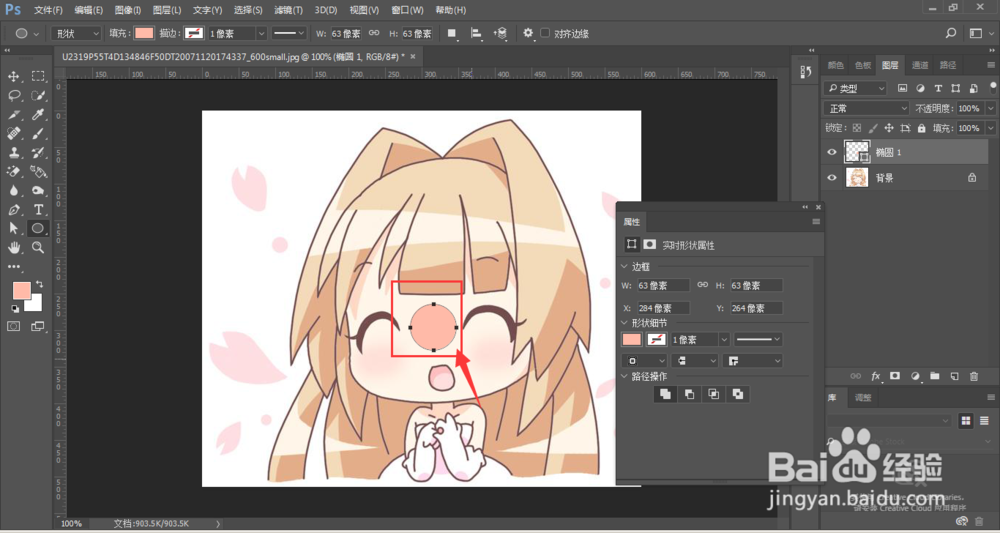Screen dimensions: 1000x533
Task: Select the Blur tool
Action: 13,191
